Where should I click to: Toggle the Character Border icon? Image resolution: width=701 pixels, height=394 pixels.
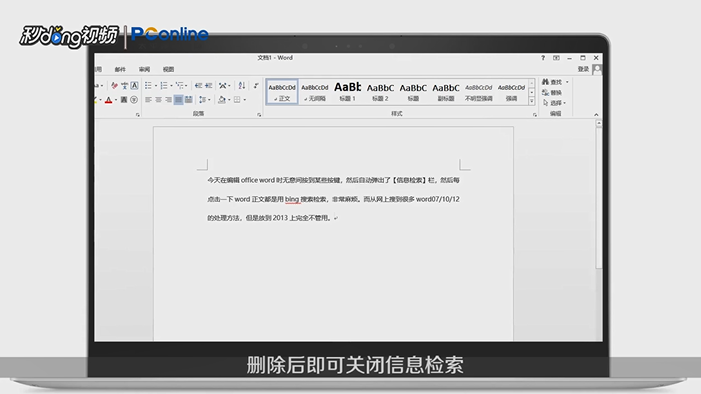[134, 85]
